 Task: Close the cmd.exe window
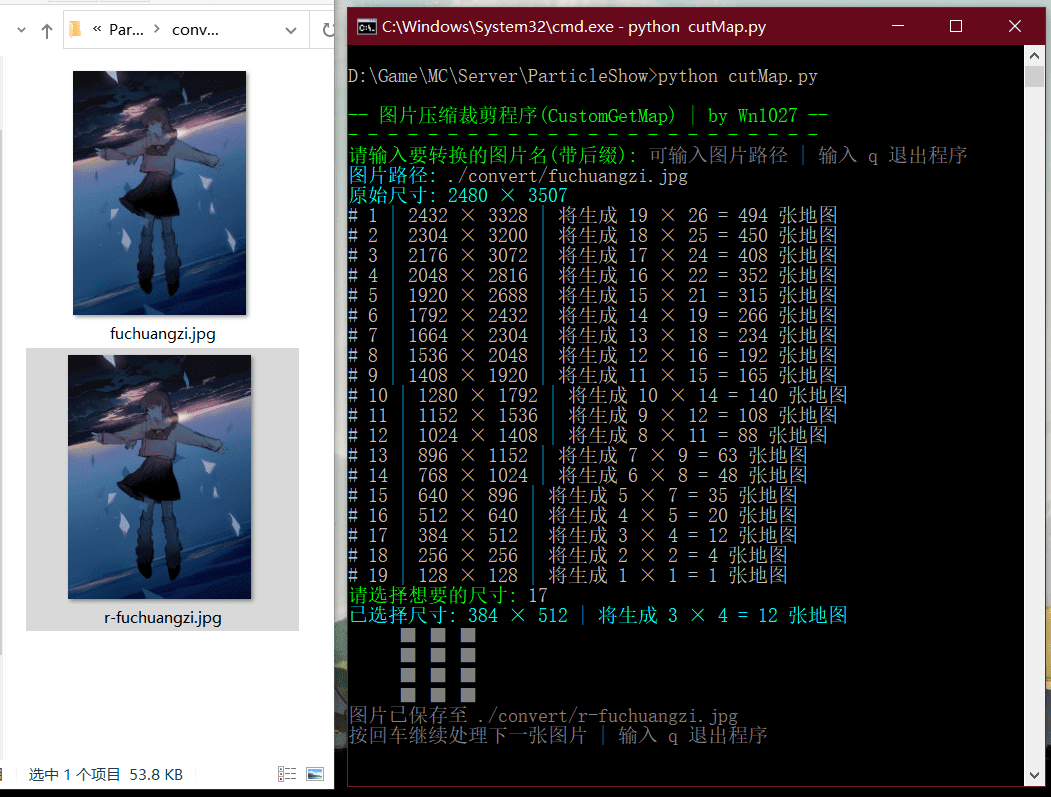1015,26
